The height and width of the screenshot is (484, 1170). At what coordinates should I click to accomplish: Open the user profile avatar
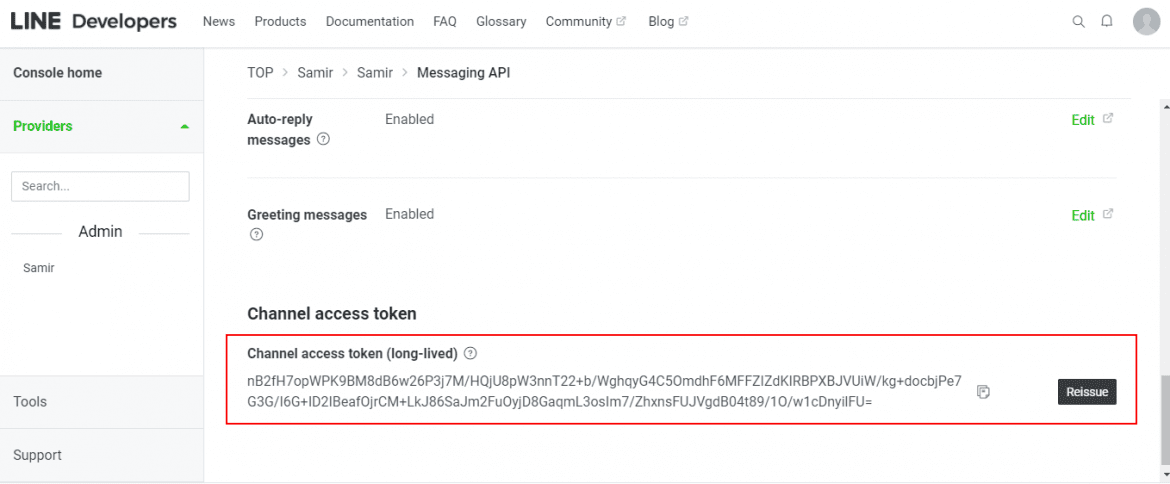[1146, 21]
